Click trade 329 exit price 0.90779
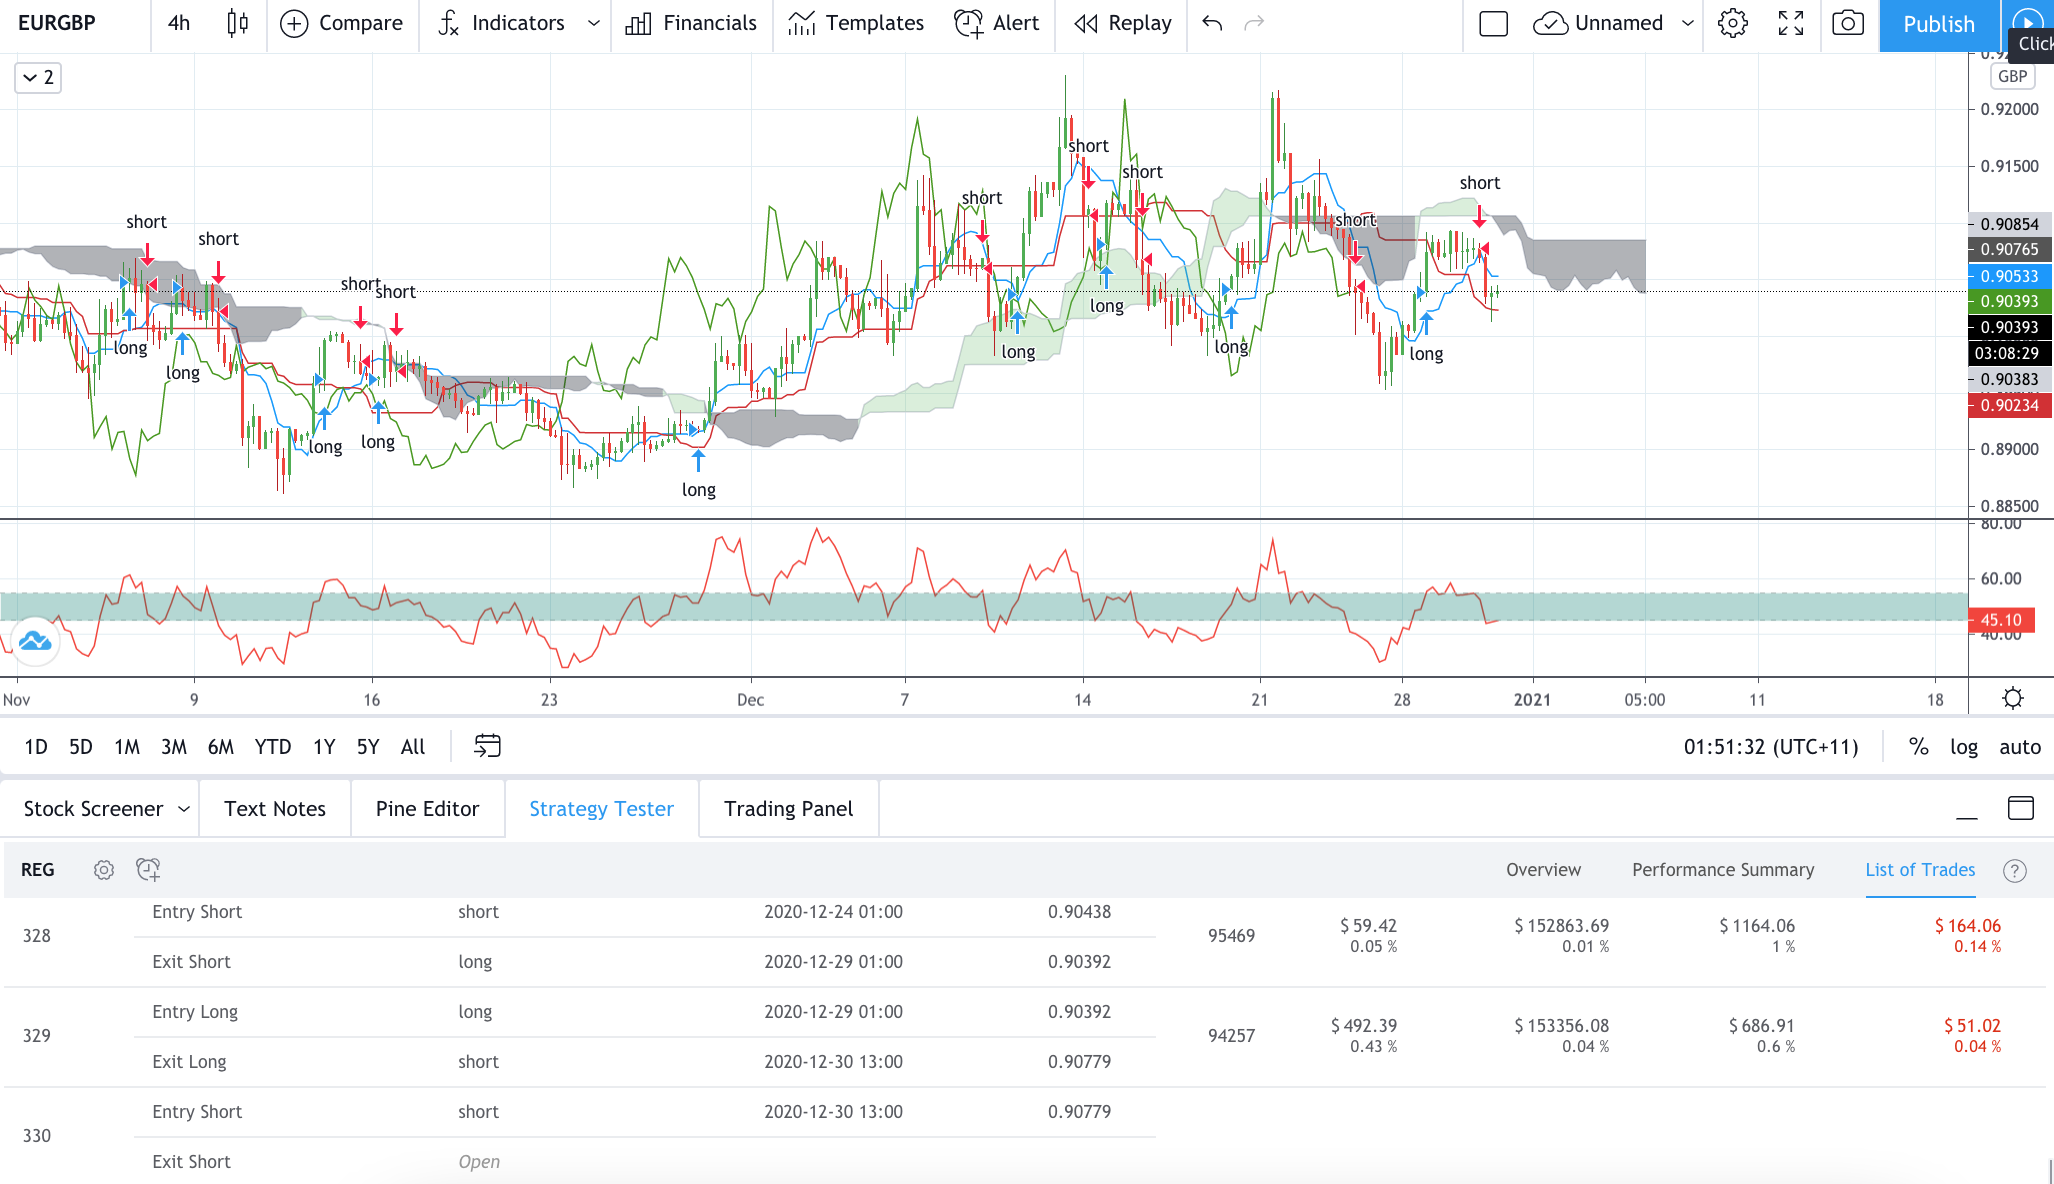2054x1184 pixels. click(1079, 1062)
